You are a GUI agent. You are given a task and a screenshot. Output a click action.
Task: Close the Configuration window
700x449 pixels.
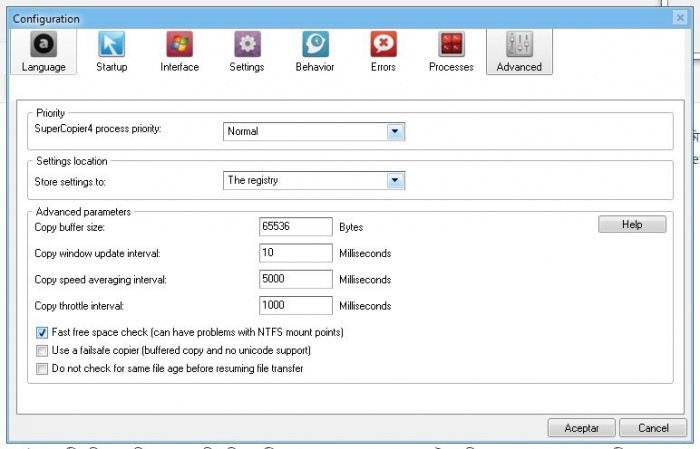coord(680,17)
